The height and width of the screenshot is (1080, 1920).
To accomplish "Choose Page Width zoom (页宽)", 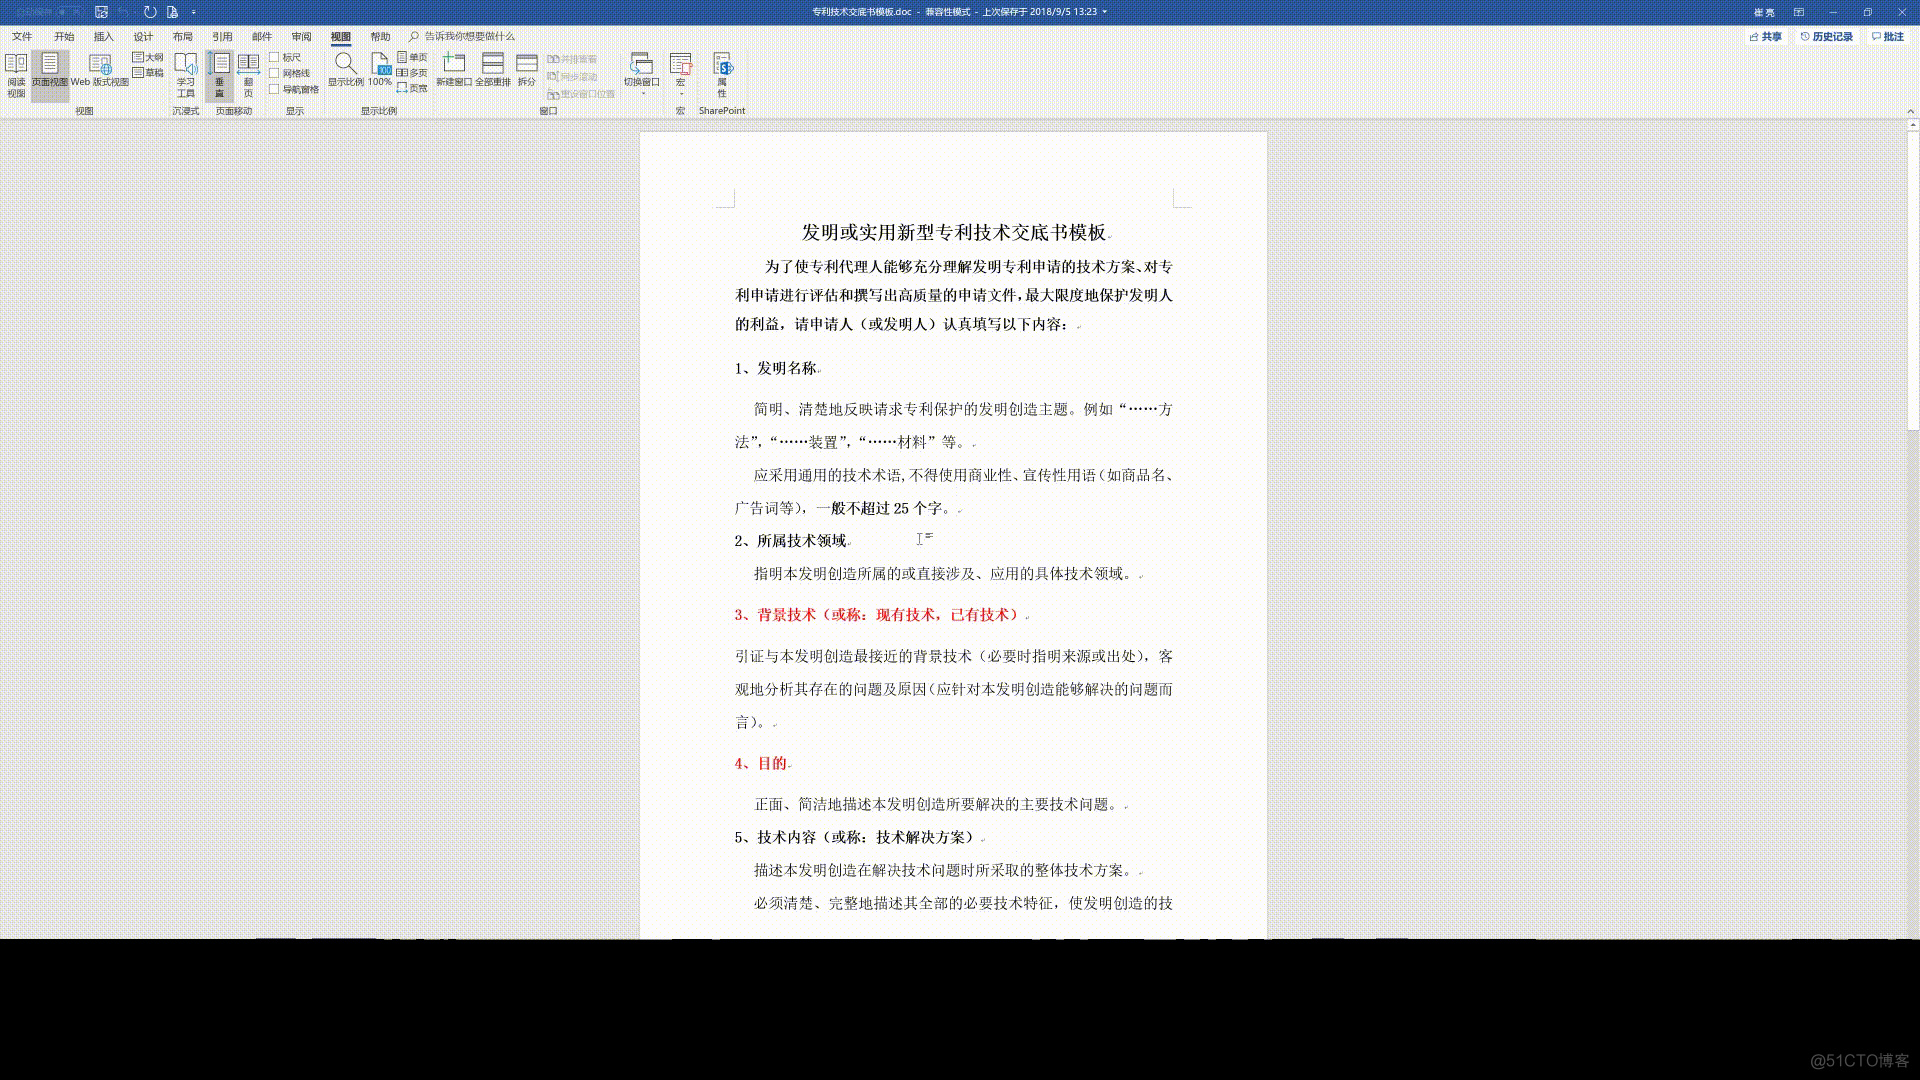I will pyautogui.click(x=412, y=88).
